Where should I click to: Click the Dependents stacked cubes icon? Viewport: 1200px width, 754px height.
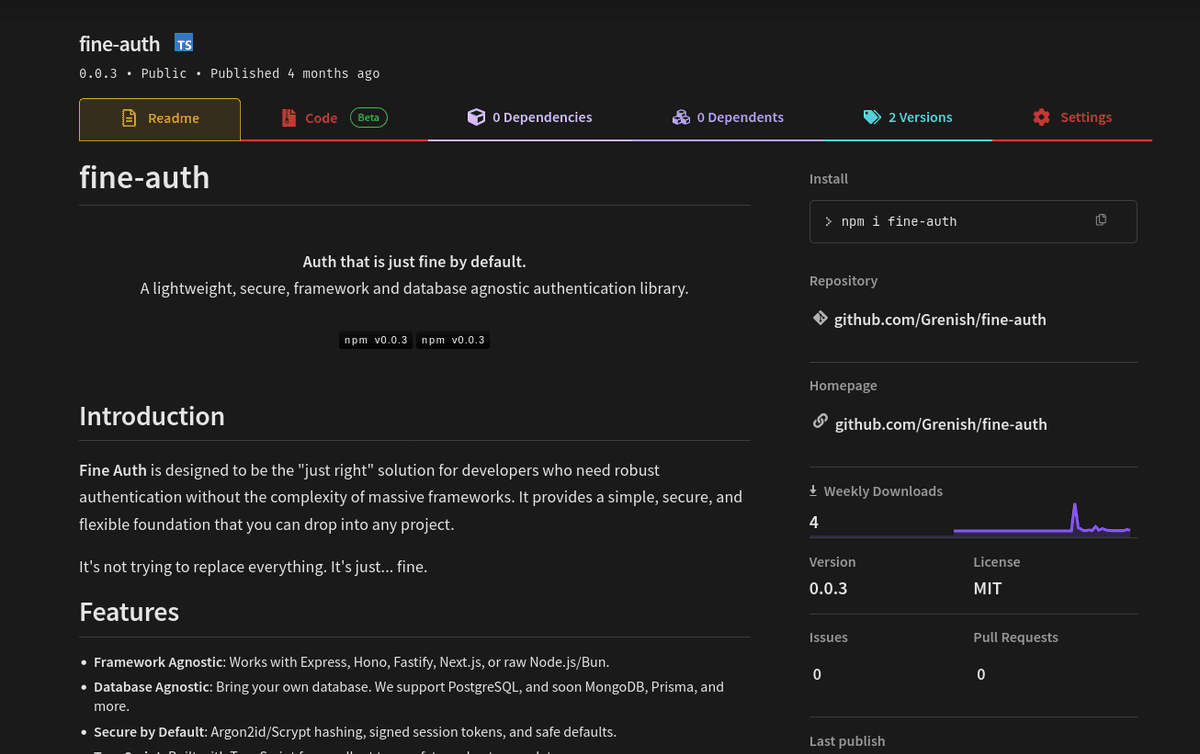tap(681, 117)
